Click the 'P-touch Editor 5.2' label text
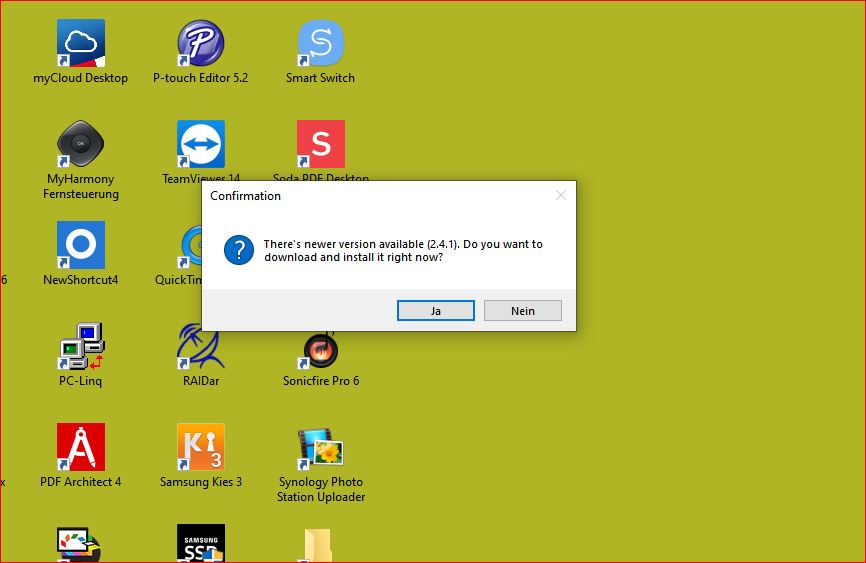Image resolution: width=866 pixels, height=563 pixels. pyautogui.click(x=200, y=78)
